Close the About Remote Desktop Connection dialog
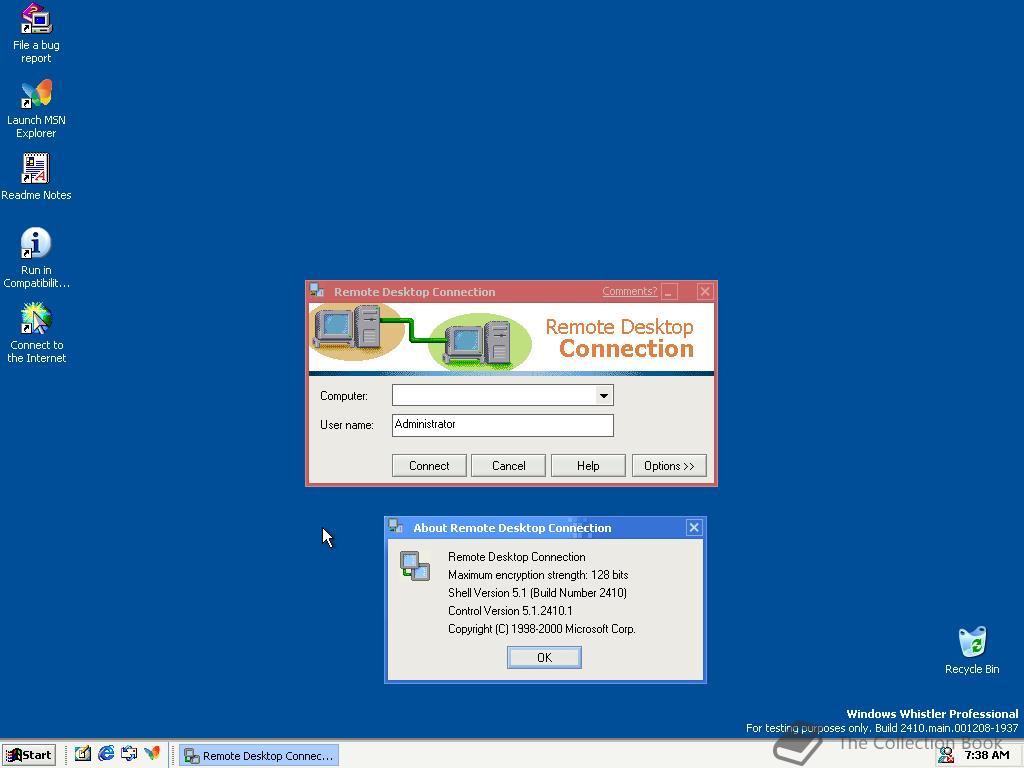 coord(694,527)
